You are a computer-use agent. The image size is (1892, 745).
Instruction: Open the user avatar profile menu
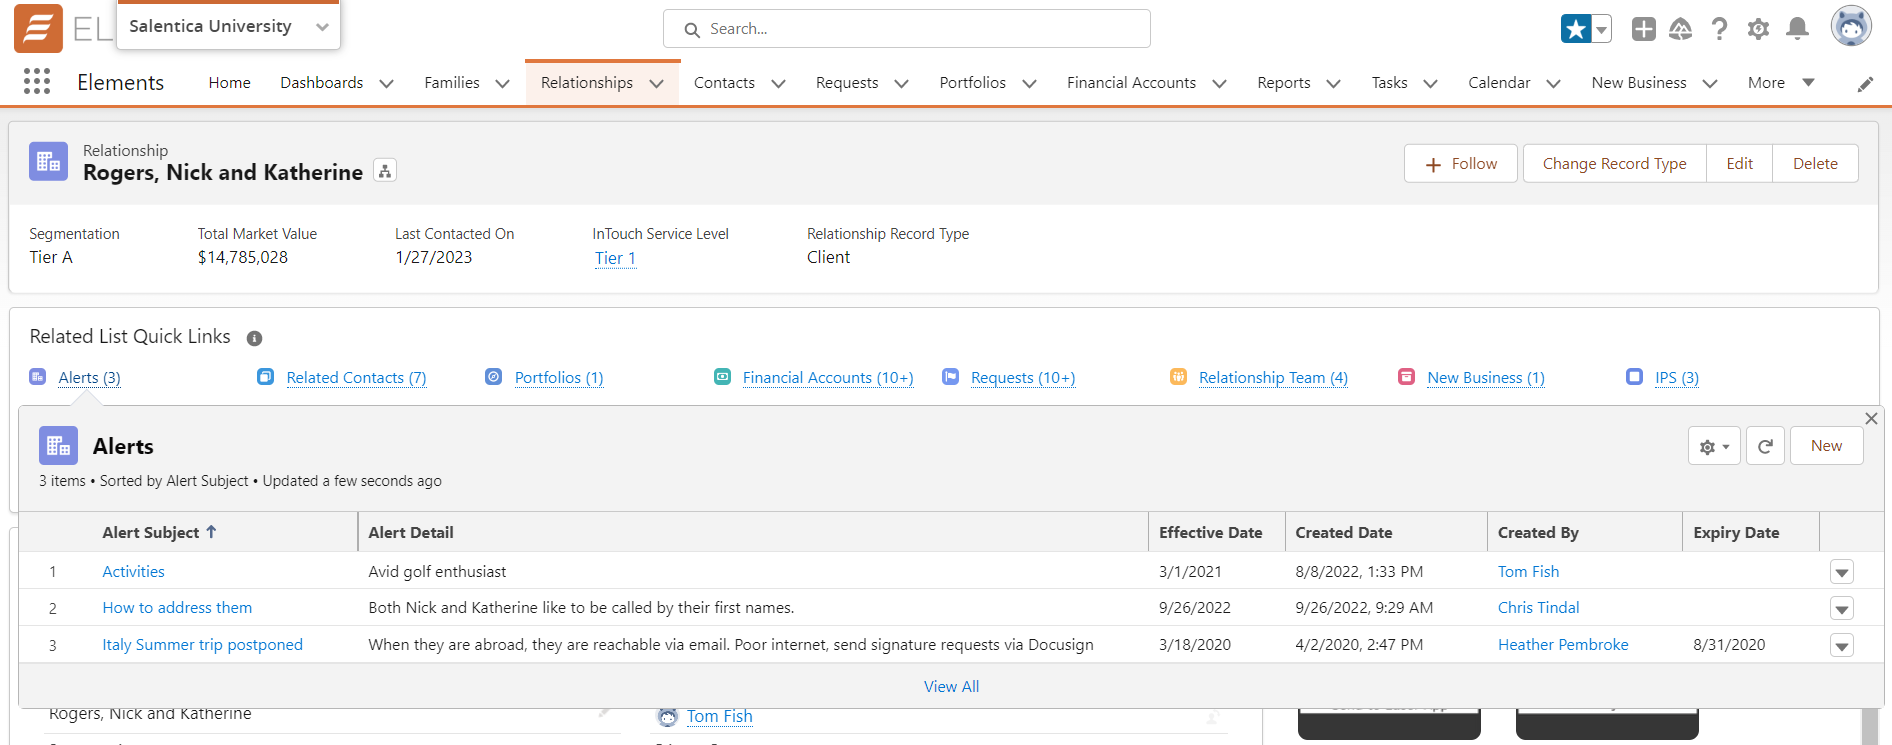tap(1850, 27)
